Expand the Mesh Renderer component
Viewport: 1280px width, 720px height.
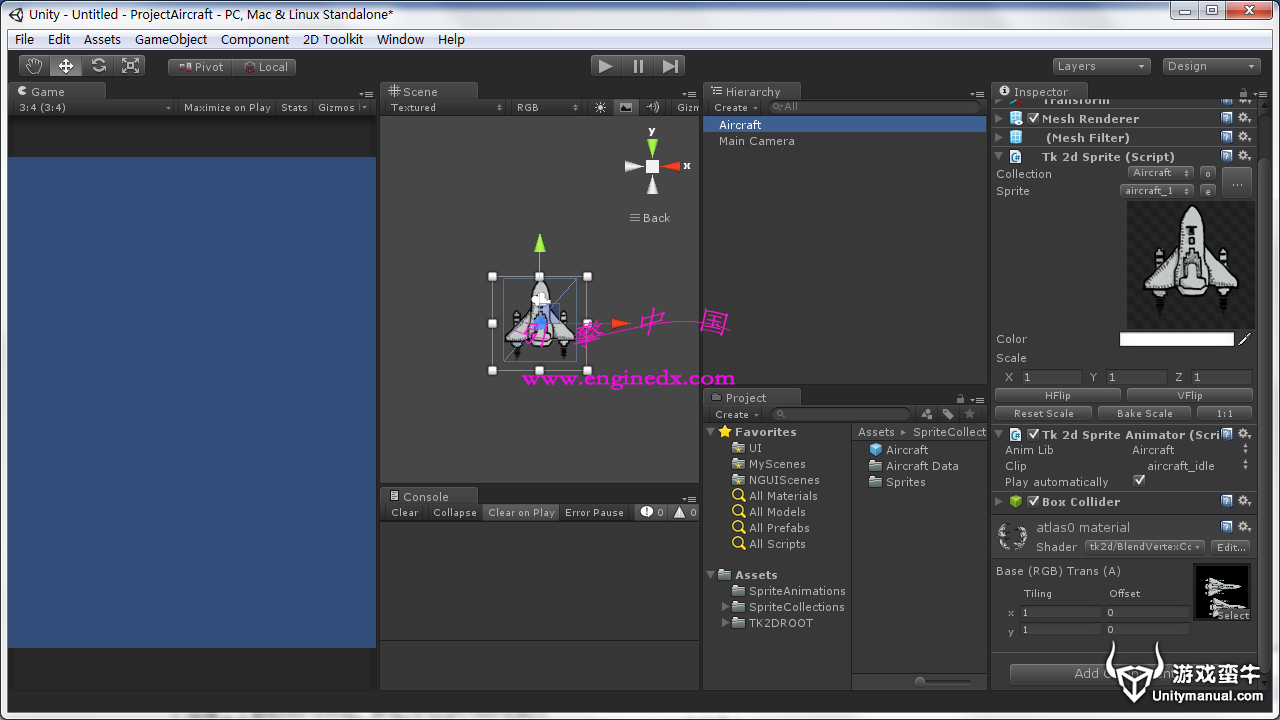pos(999,118)
